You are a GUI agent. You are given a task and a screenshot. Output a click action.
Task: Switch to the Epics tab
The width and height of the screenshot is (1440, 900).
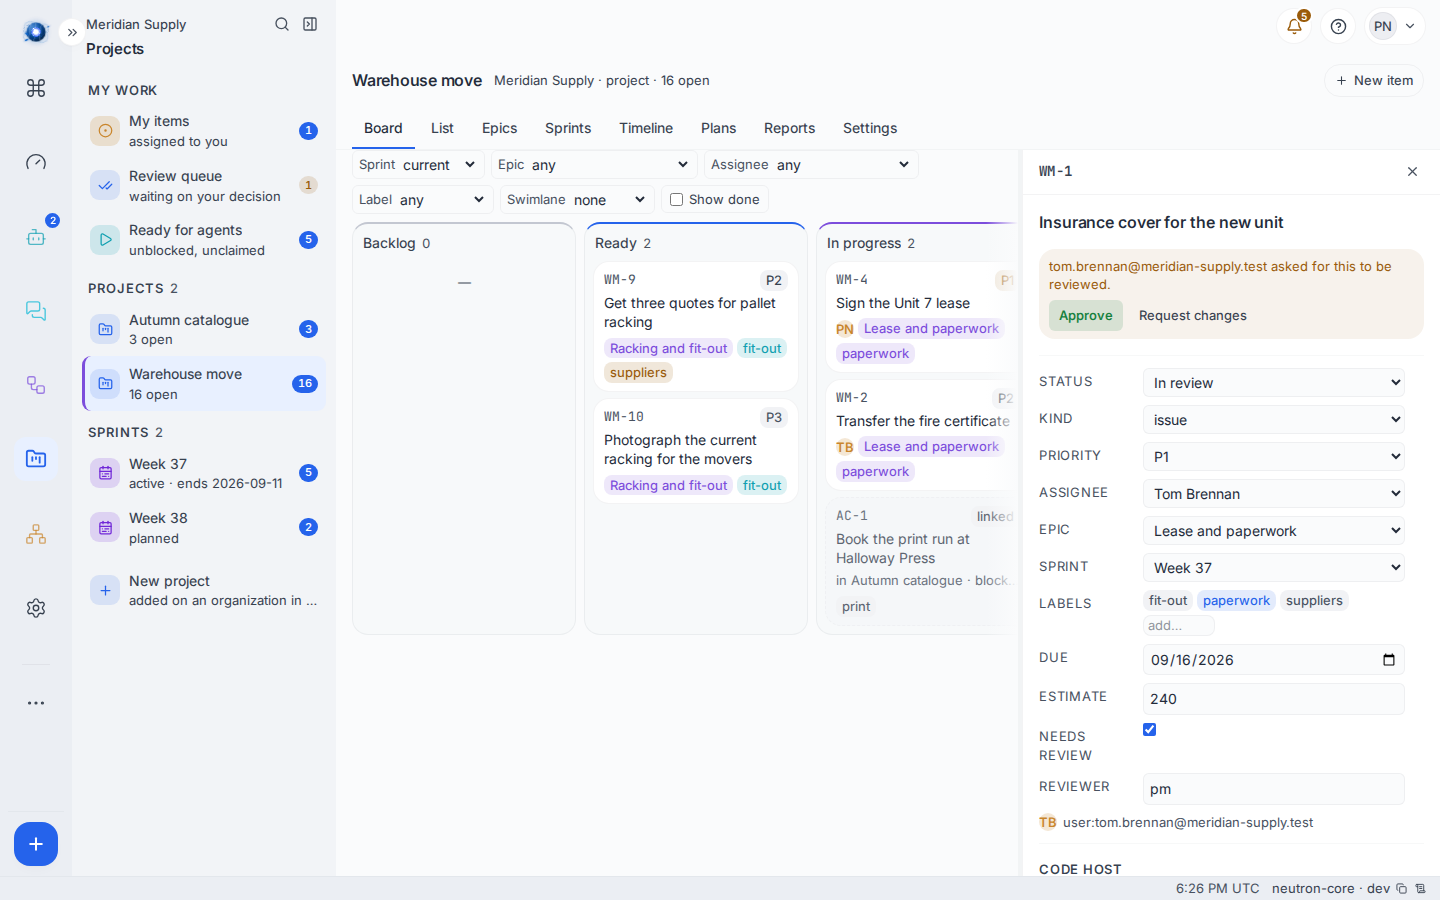[499, 128]
